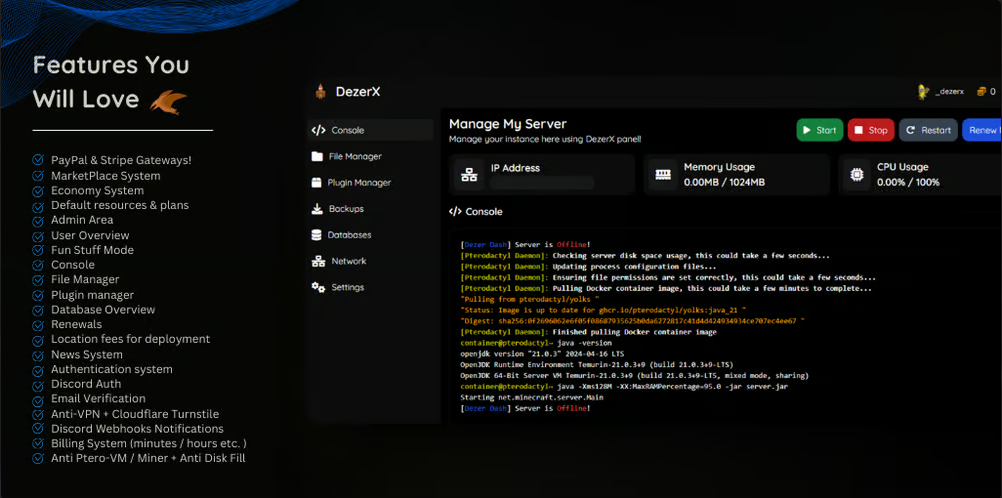Click 'Finished pulling Docker container image' line

589,332
